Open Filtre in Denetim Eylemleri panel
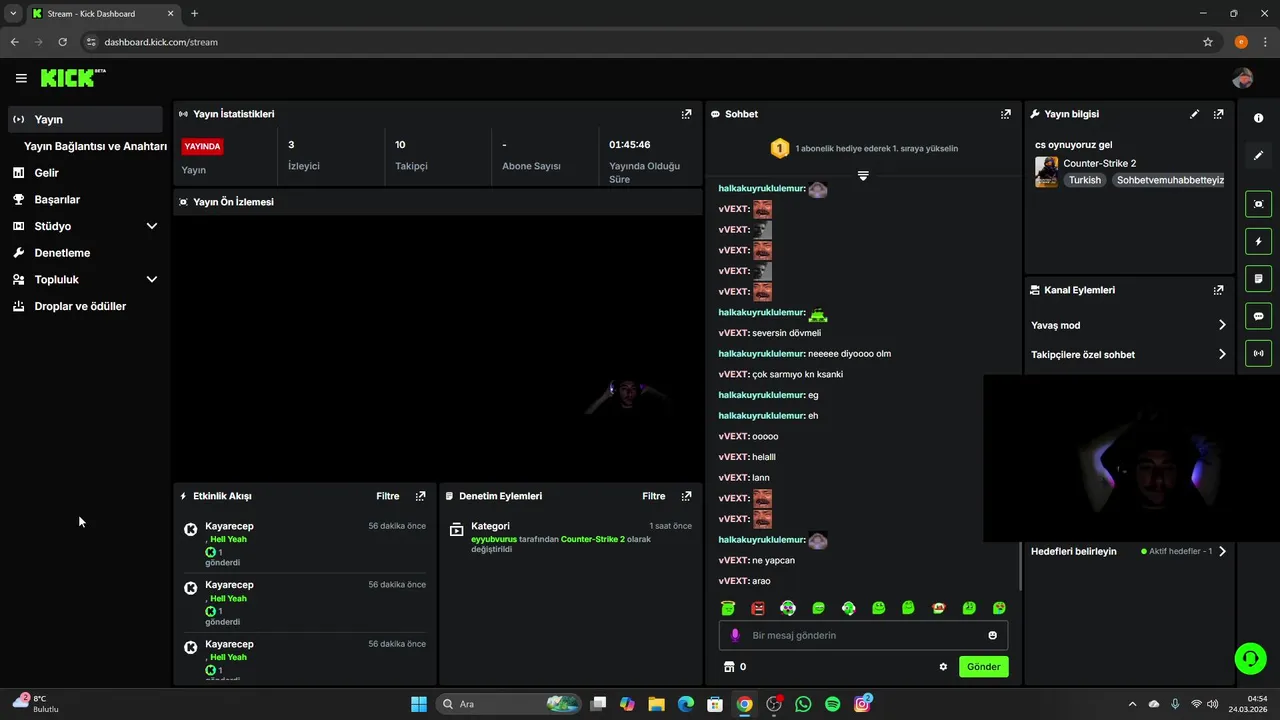1280x720 pixels. coord(654,496)
